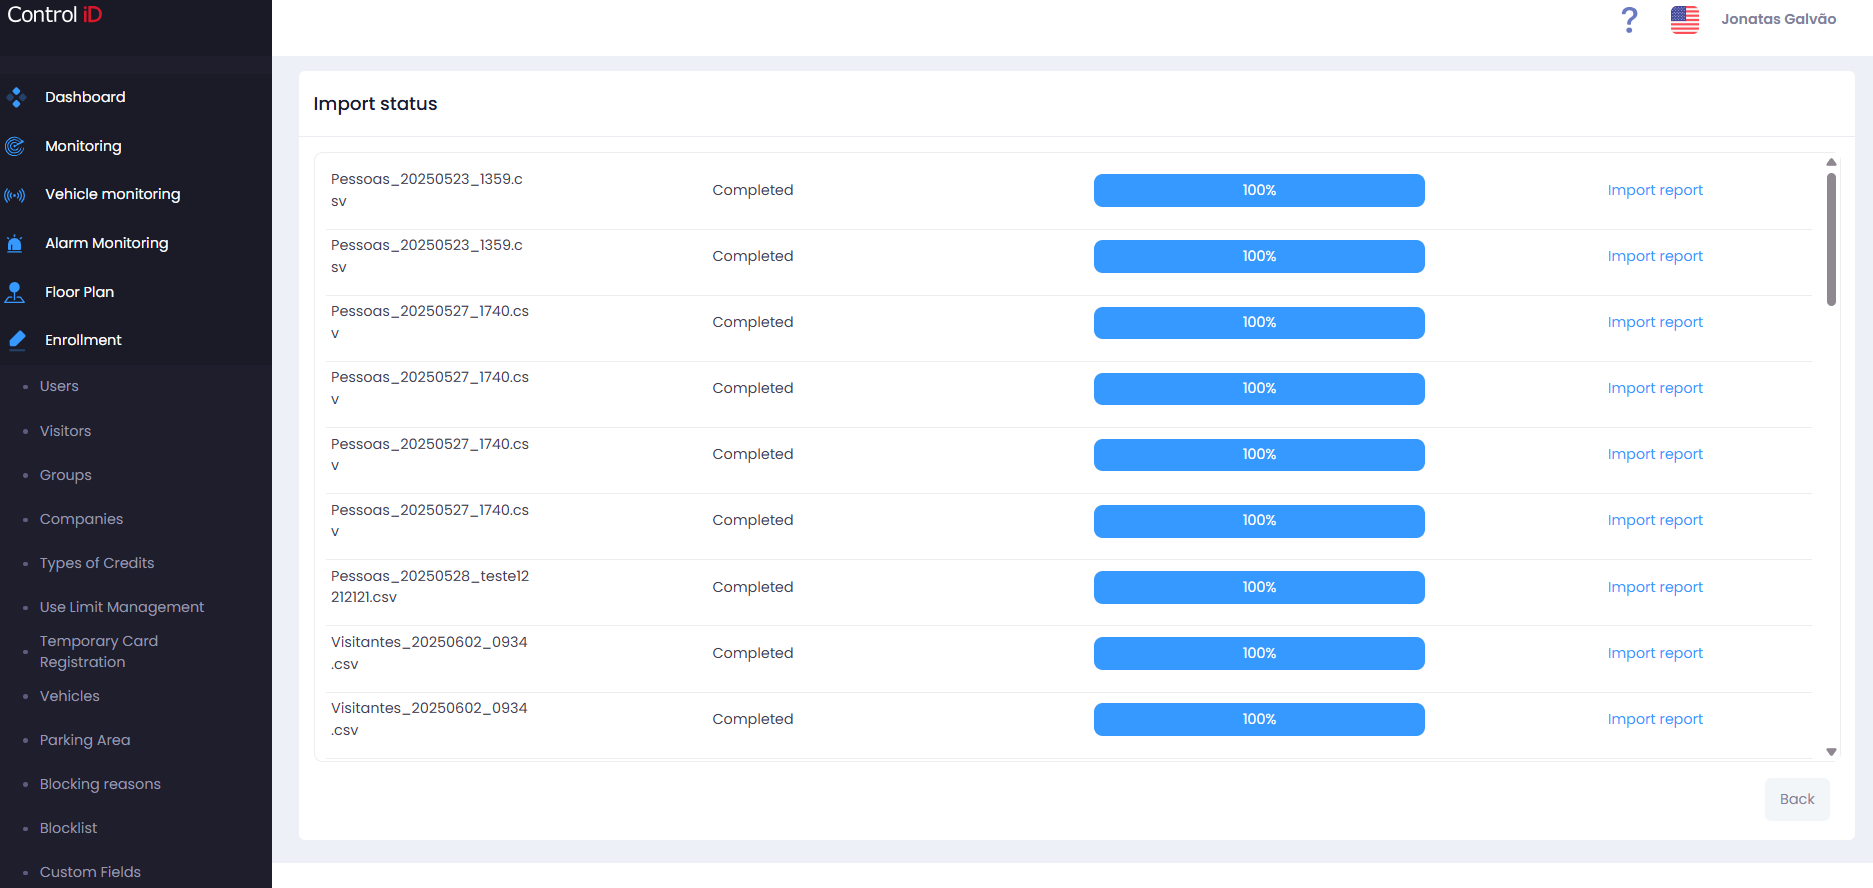Screen dimensions: 1873x888
Task: Click the scrollbar down arrow of list
Action: [1831, 752]
